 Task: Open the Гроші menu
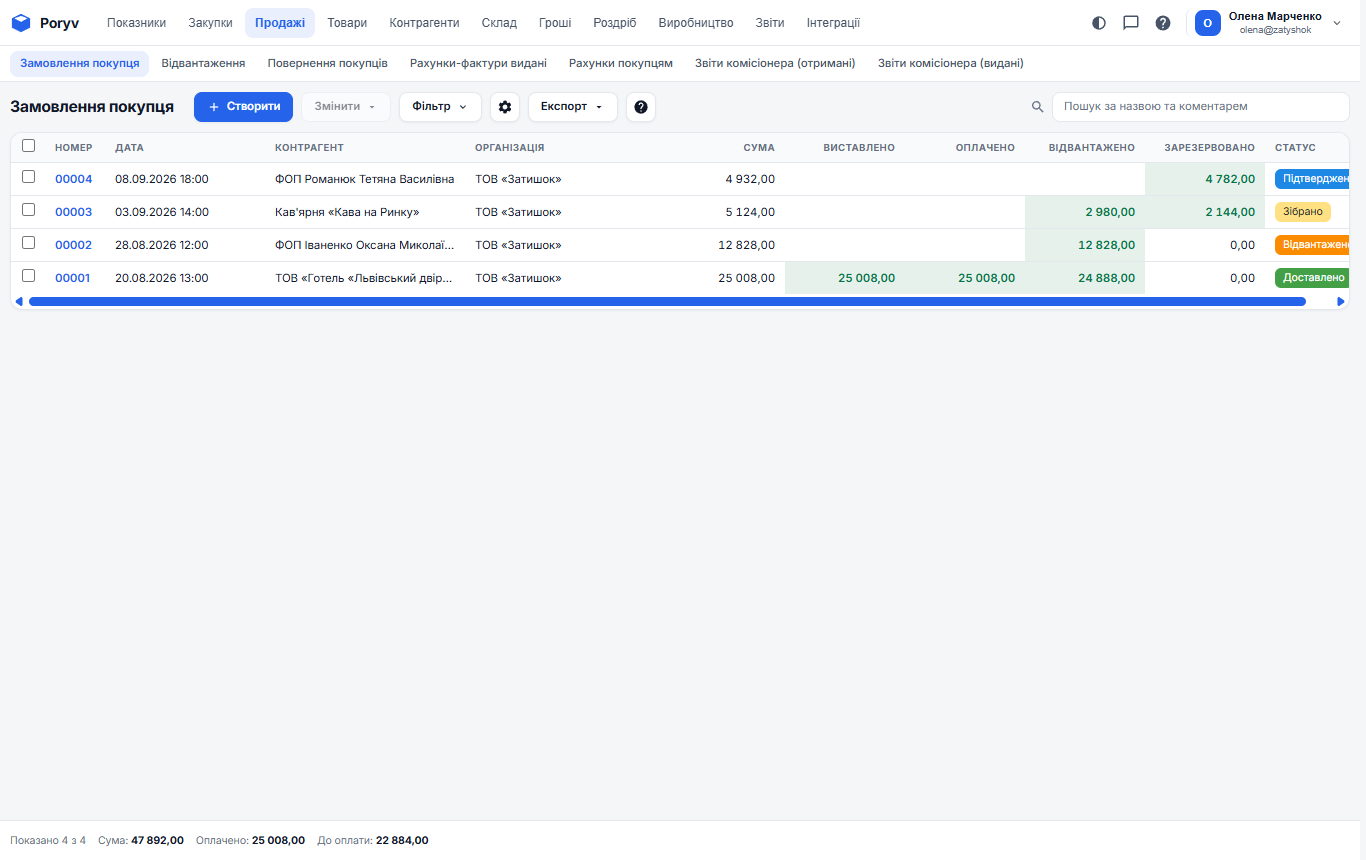(x=555, y=23)
